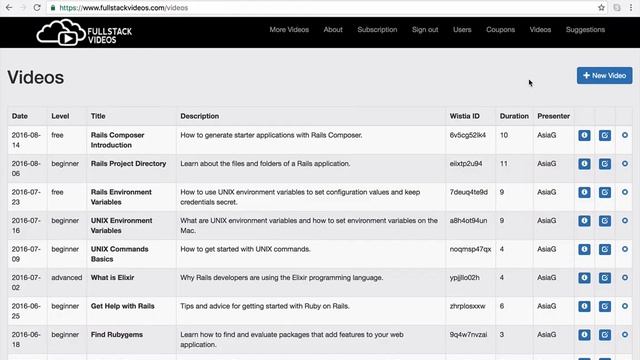Edit the Rails Composer Introduction video
This screenshot has height=360, width=640.
(x=604, y=135)
